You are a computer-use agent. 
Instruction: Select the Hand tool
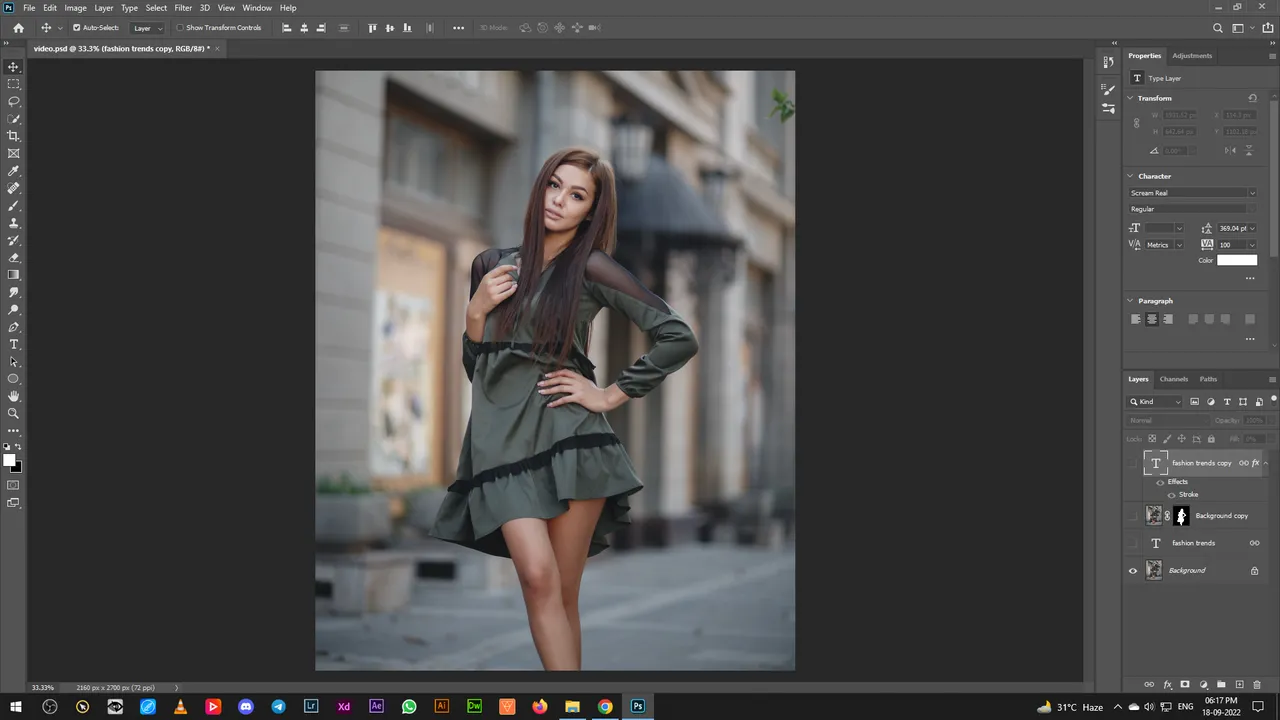13,396
